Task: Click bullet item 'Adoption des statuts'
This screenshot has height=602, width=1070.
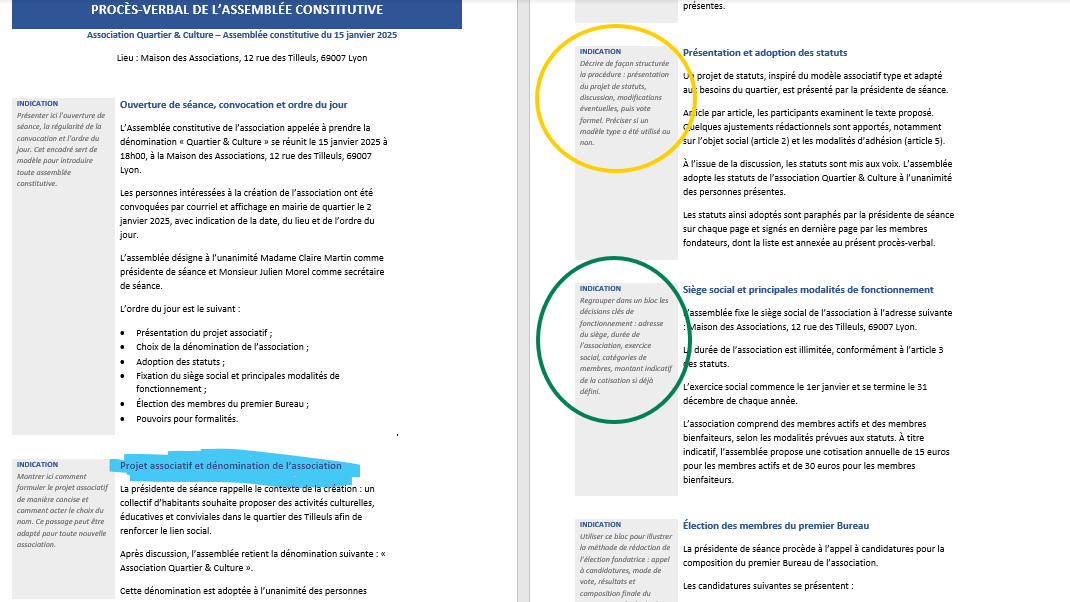Action: [x=181, y=361]
